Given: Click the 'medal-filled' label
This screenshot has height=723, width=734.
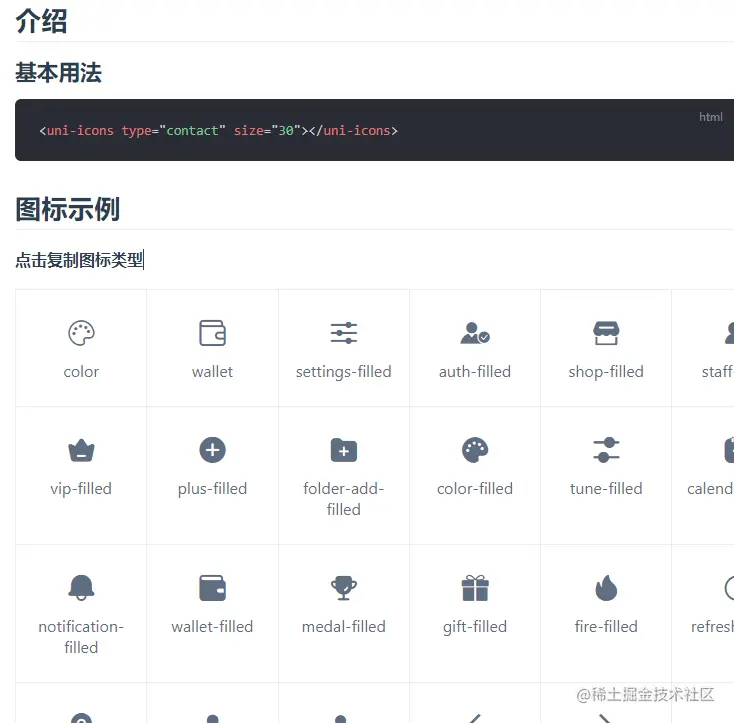Looking at the screenshot, I should click(x=344, y=627).
